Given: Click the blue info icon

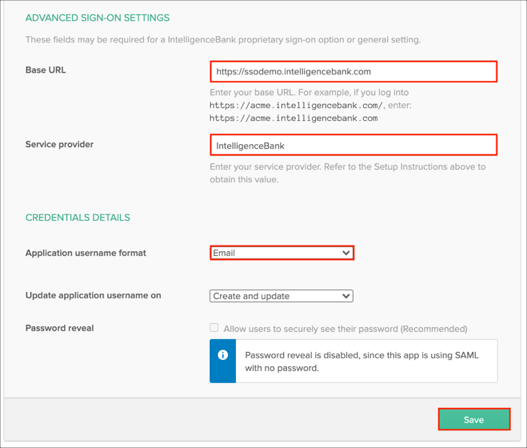Looking at the screenshot, I should (222, 355).
